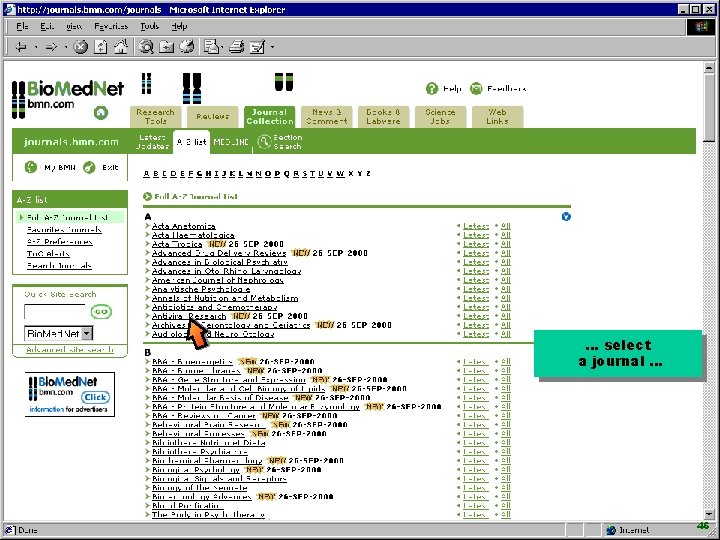
Task: Click the BioMedNet advertisers Click banner
Action: (x=70, y=394)
